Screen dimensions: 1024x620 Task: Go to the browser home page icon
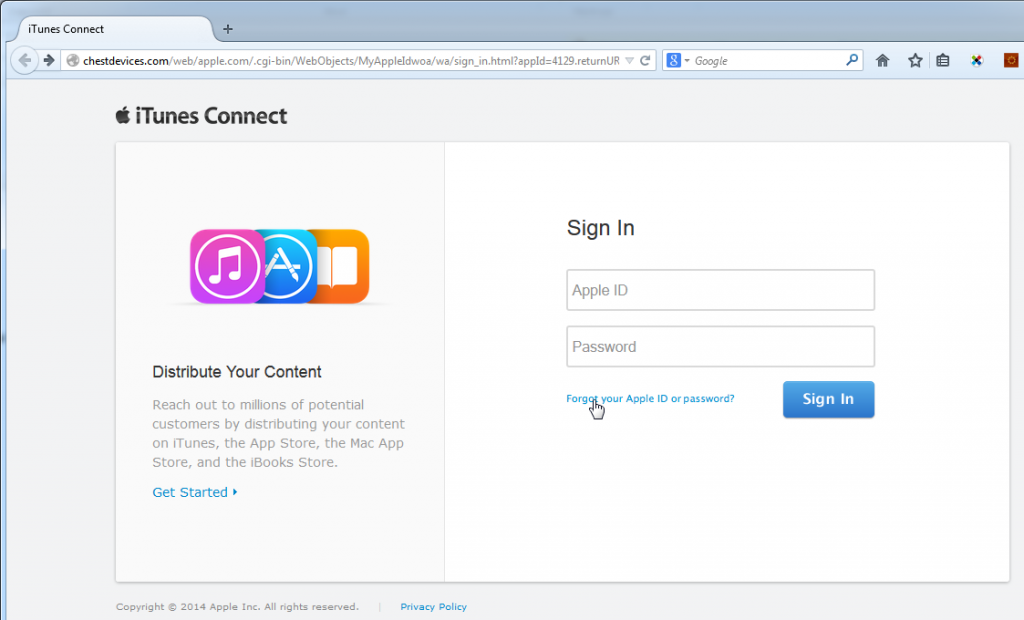(x=882, y=61)
